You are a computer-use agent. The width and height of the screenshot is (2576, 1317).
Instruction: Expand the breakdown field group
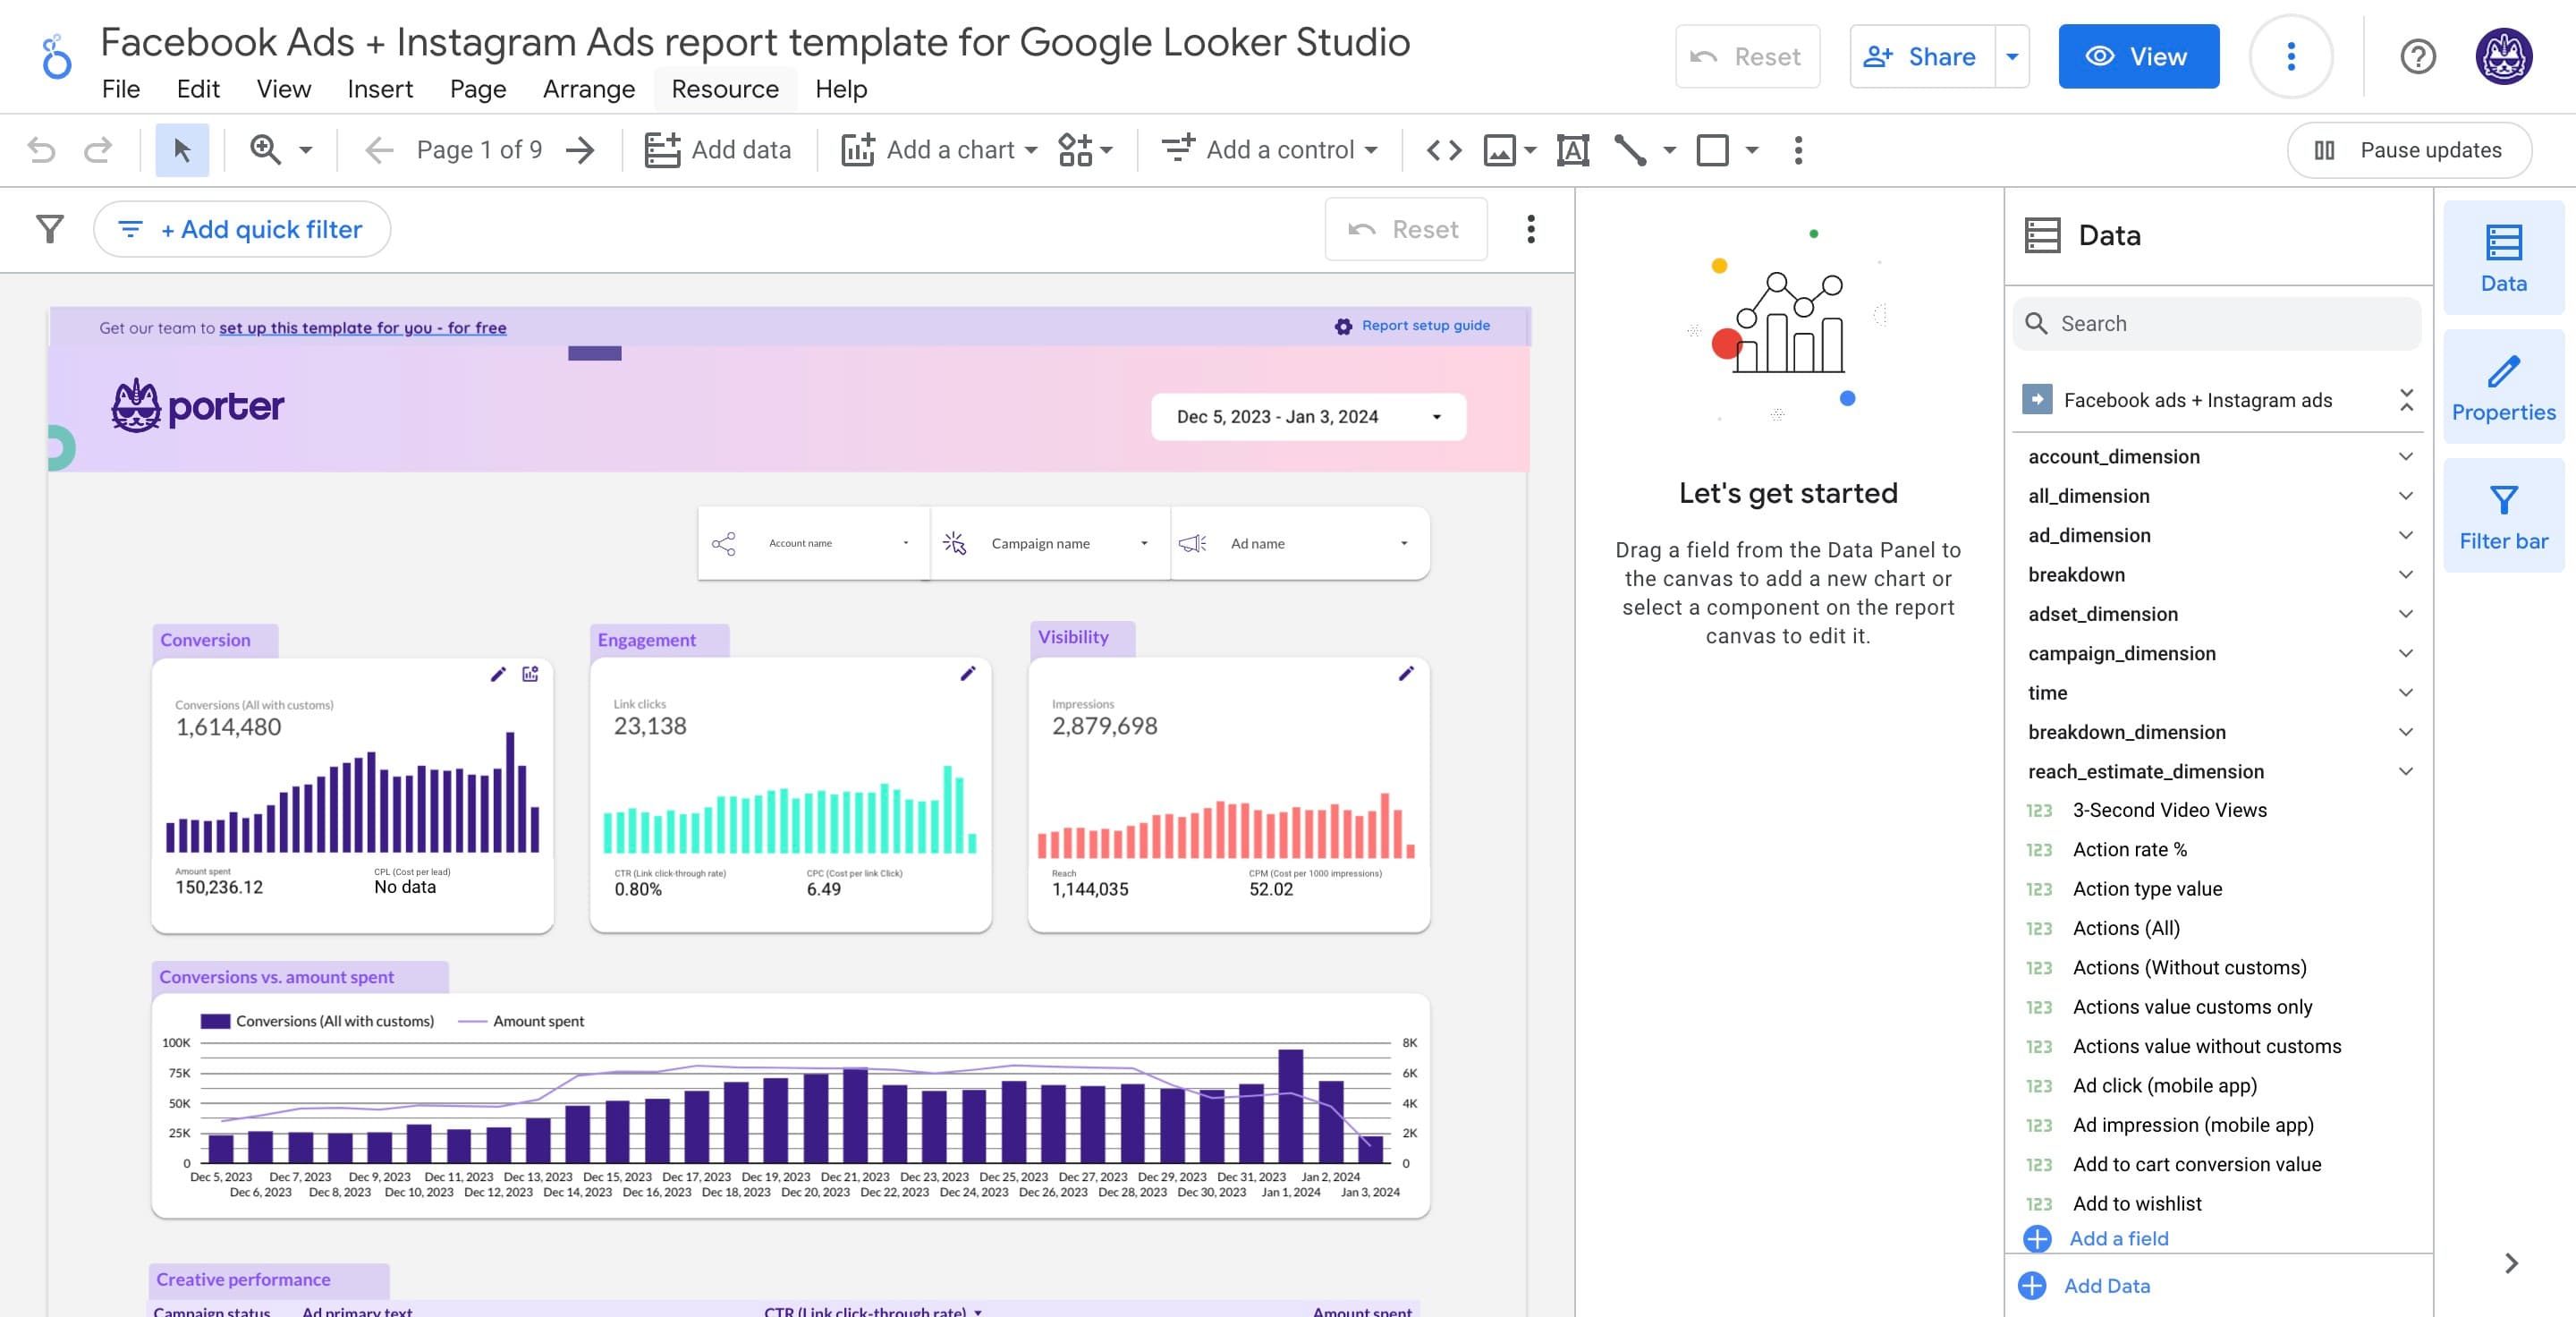coord(2405,574)
